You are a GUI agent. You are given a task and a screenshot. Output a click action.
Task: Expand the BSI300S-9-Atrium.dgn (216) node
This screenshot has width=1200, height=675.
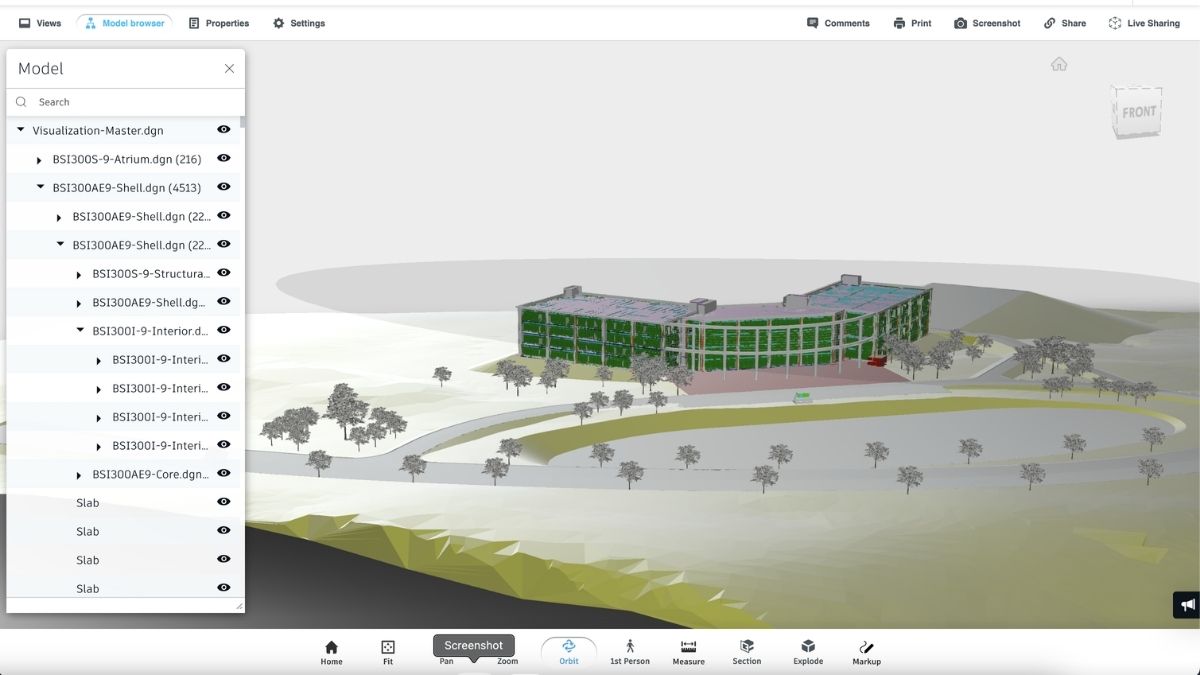39,159
